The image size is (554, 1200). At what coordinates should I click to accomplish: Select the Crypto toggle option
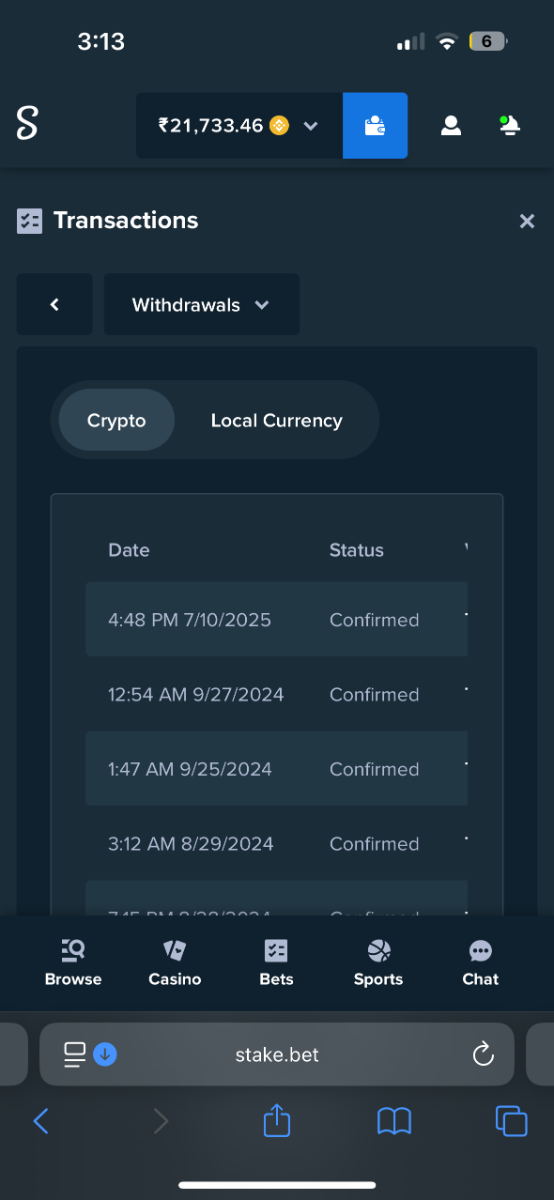(x=116, y=420)
